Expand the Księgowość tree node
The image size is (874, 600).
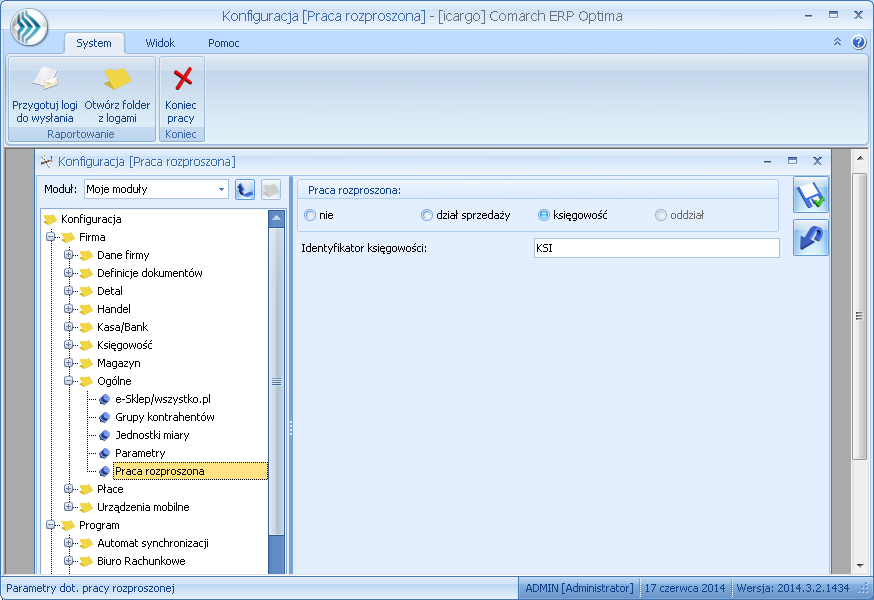(69, 345)
